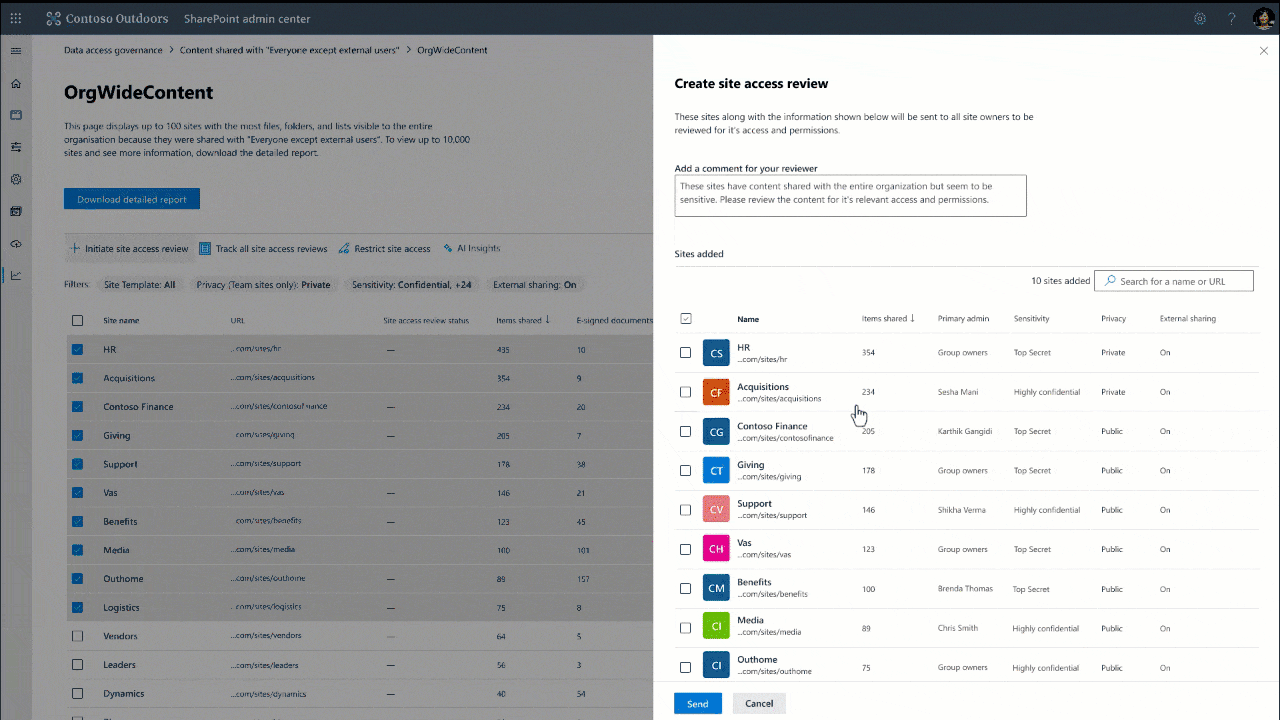The height and width of the screenshot is (720, 1280).
Task: Collapse the left navigation via hamburger icon
Action: (15, 49)
